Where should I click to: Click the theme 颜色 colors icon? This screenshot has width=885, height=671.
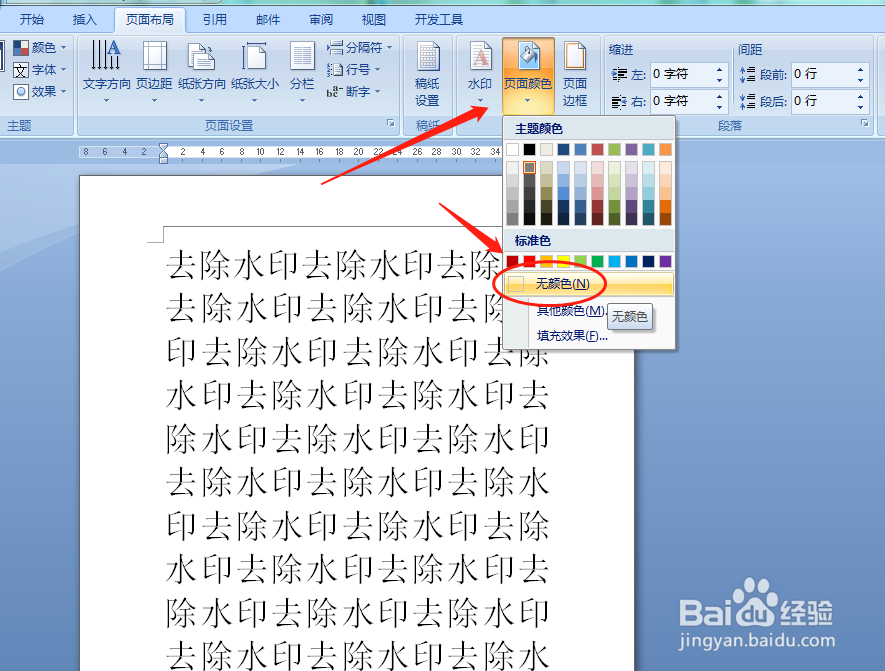(21, 48)
